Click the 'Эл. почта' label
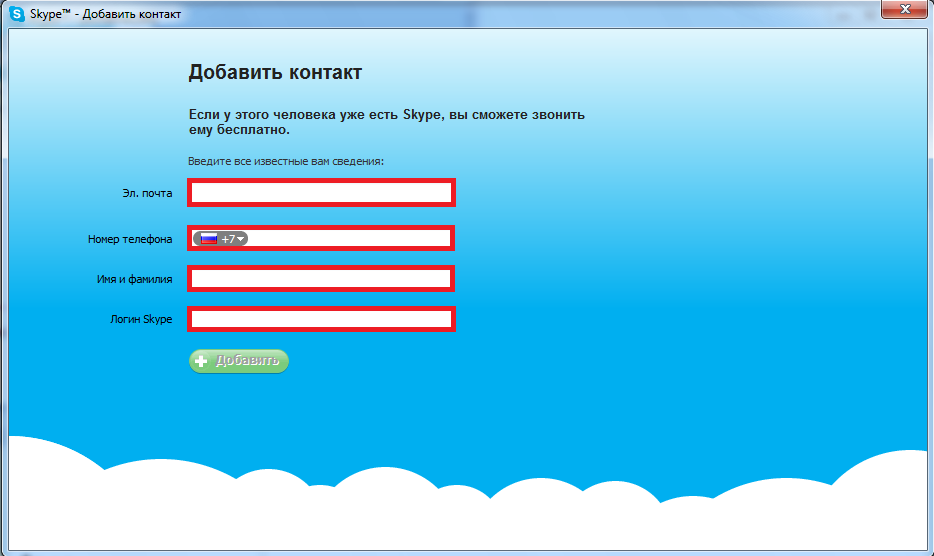 147,193
